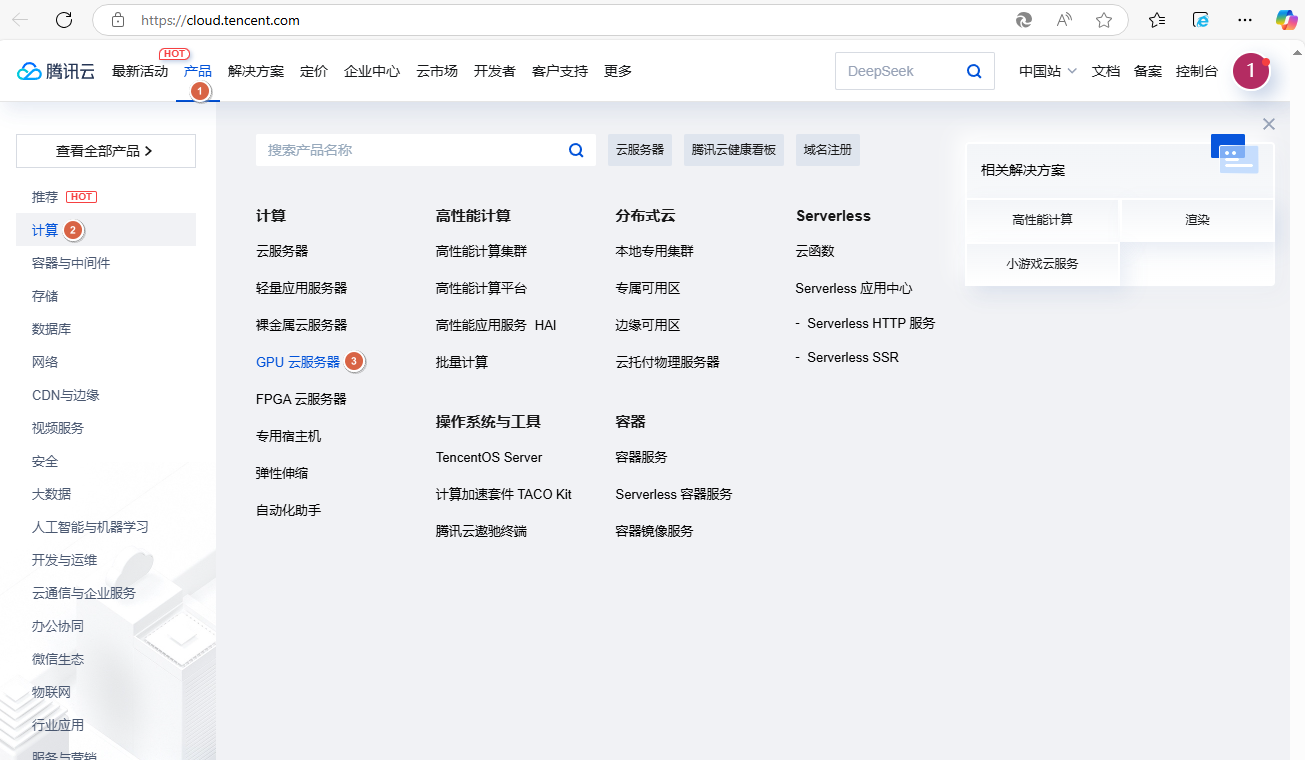
Task: Open the 客户支持 menu
Action: click(560, 71)
